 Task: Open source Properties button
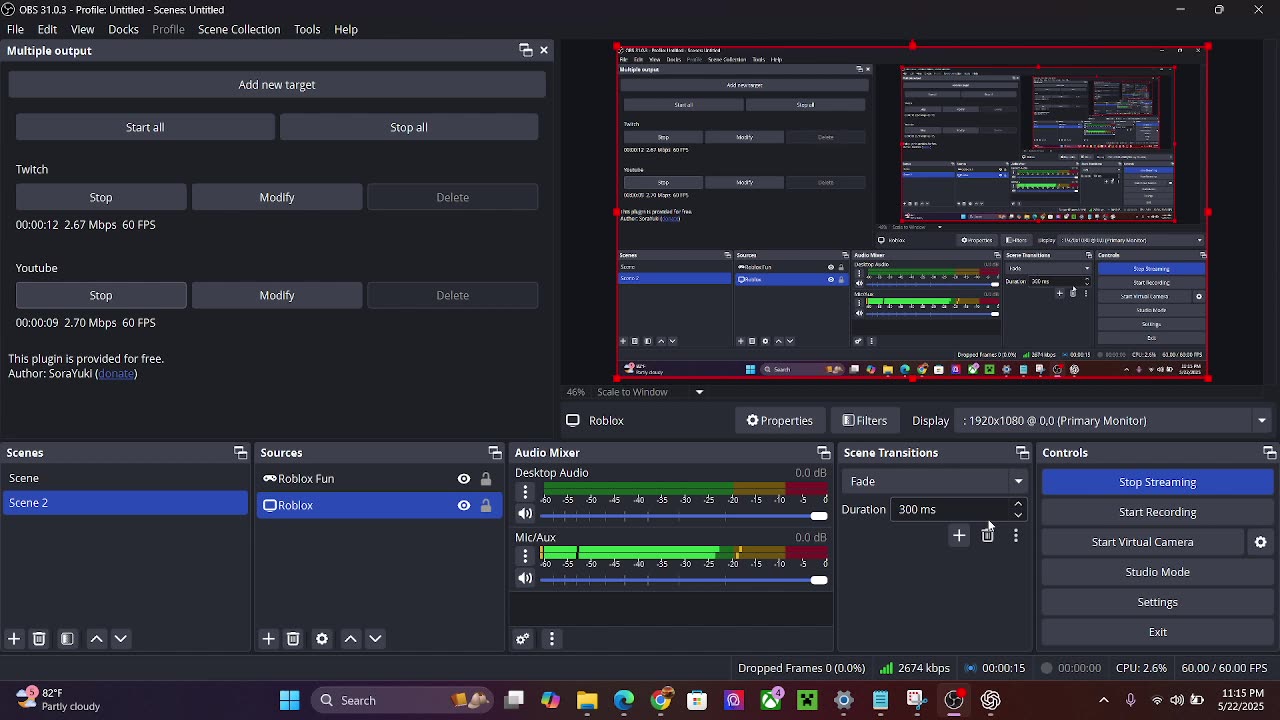[780, 421]
